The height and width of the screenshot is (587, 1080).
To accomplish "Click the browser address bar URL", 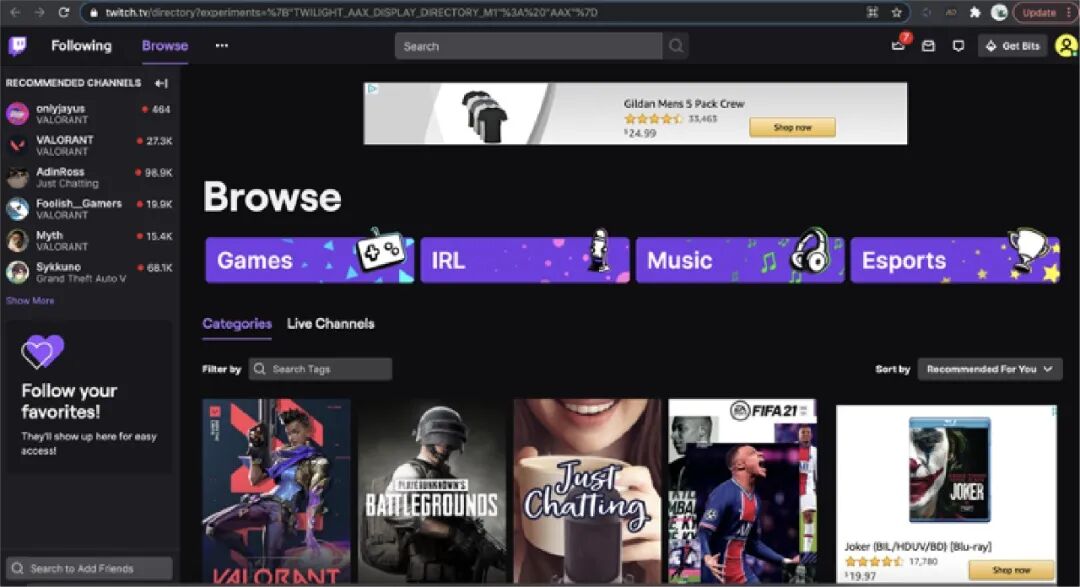I will click(351, 12).
